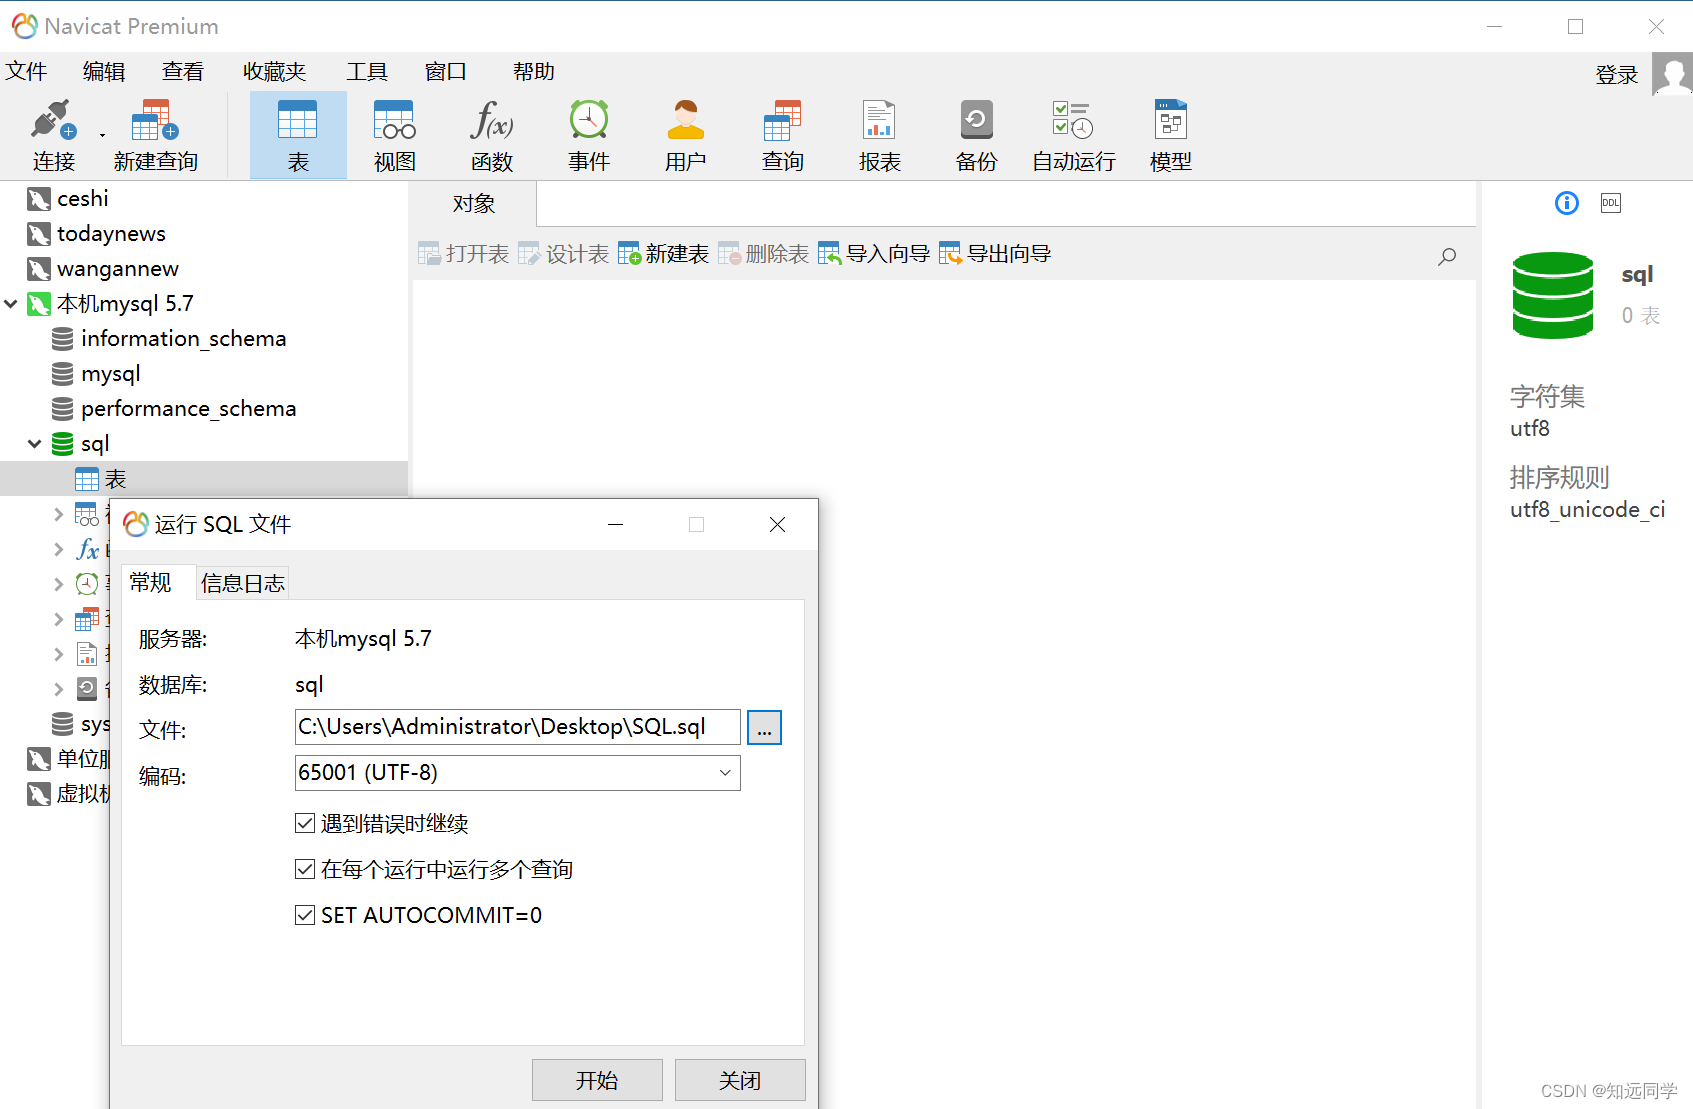
Task: Collapse the 本机mysql 5.7 connection node
Action: click(x=11, y=303)
